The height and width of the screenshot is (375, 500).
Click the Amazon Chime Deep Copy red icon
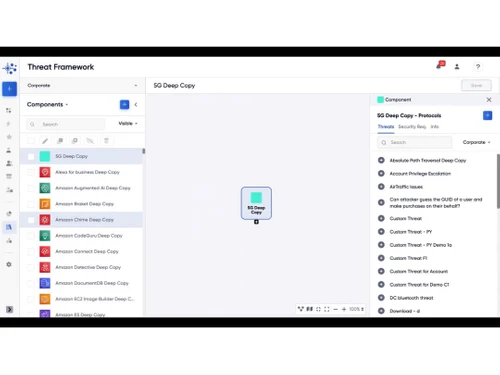tap(45, 220)
